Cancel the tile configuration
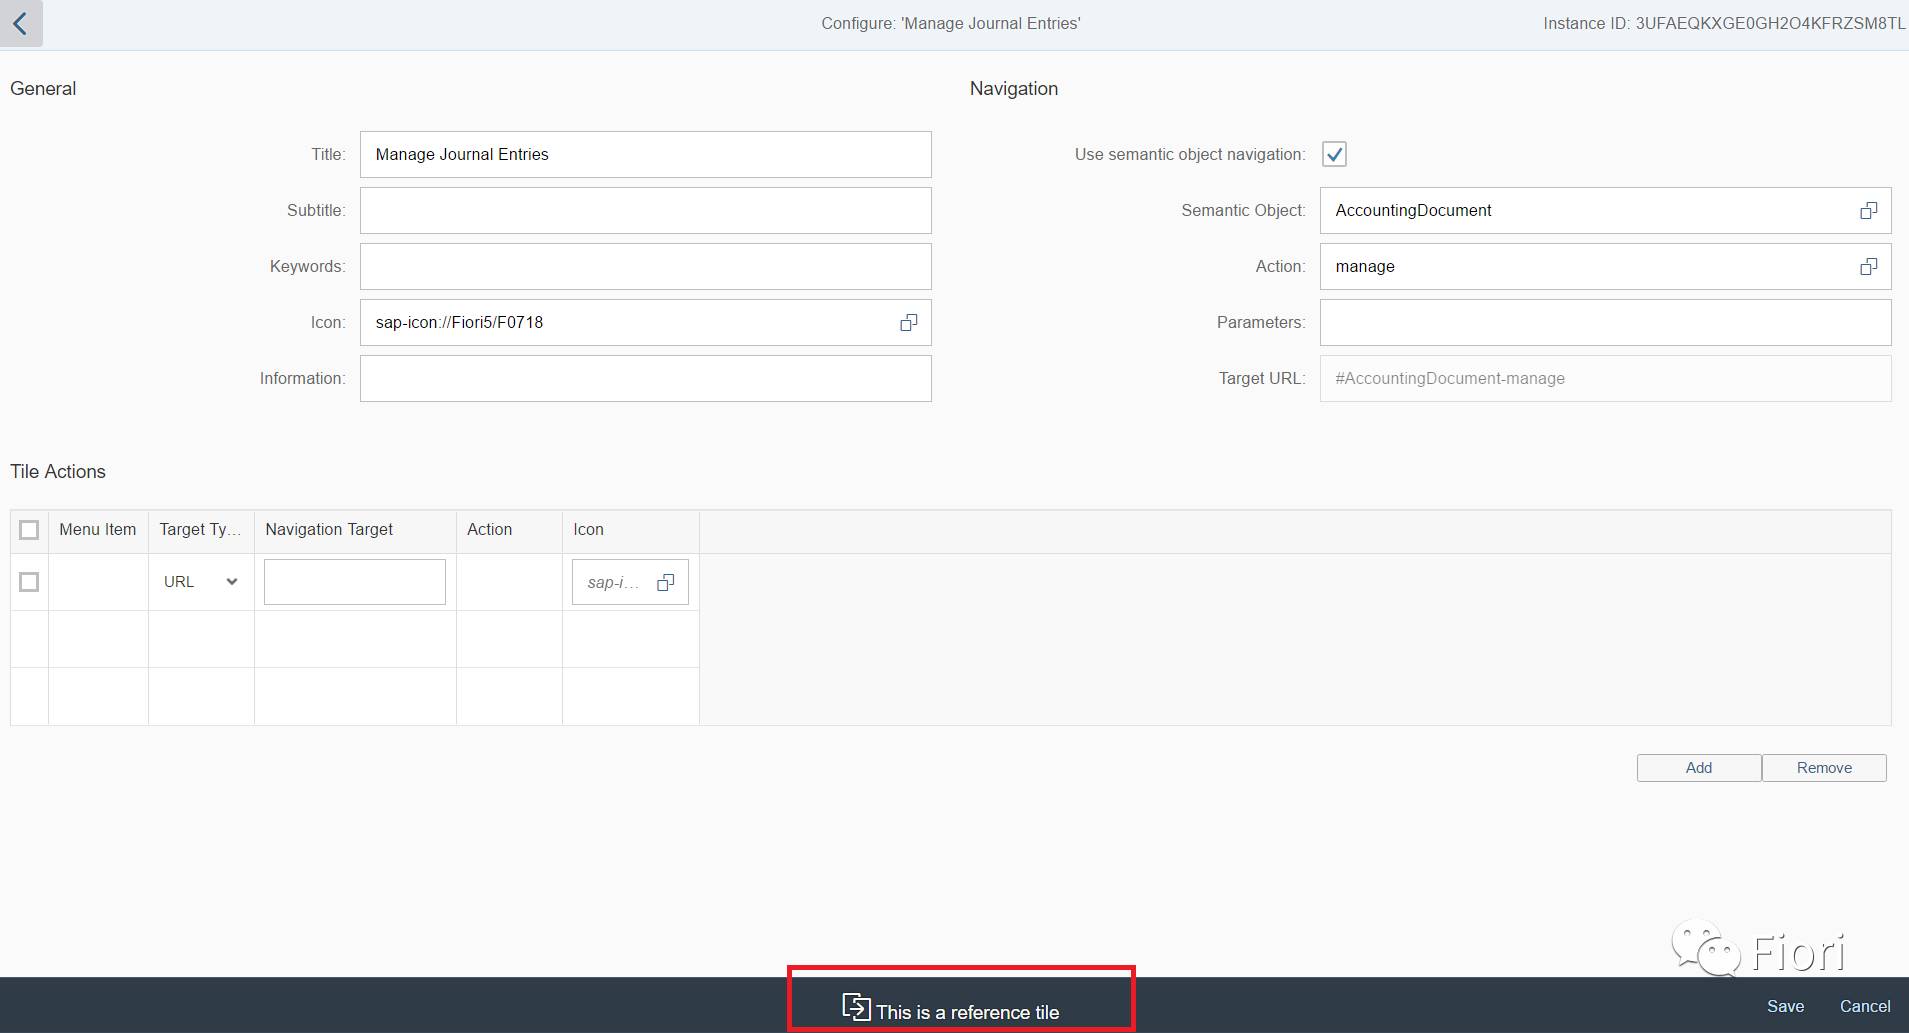The height and width of the screenshot is (1033, 1909). pyautogui.click(x=1864, y=1006)
